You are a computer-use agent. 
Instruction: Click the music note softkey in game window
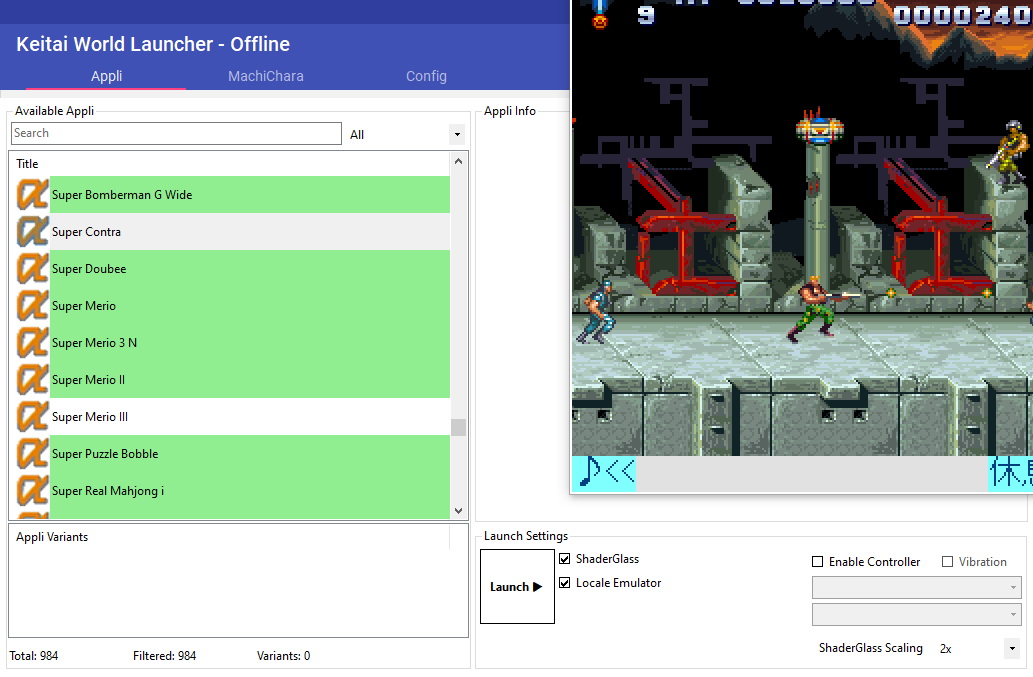click(x=603, y=473)
